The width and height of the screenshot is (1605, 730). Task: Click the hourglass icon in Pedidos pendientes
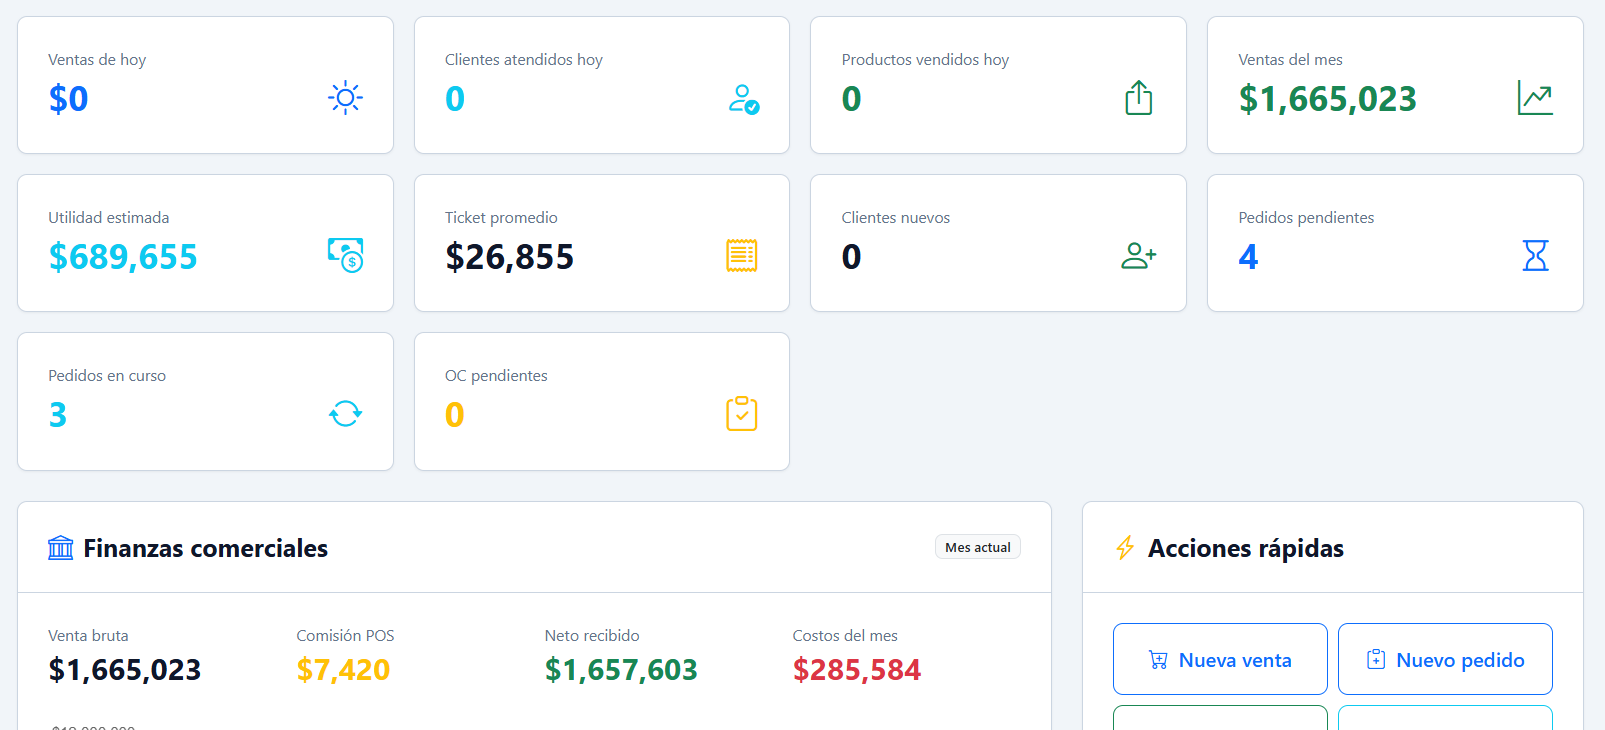pyautogui.click(x=1535, y=256)
